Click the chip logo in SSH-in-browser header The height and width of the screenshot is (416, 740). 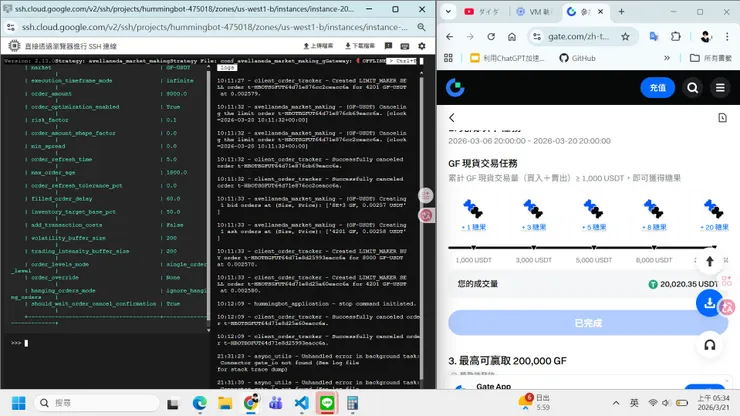[14, 46]
